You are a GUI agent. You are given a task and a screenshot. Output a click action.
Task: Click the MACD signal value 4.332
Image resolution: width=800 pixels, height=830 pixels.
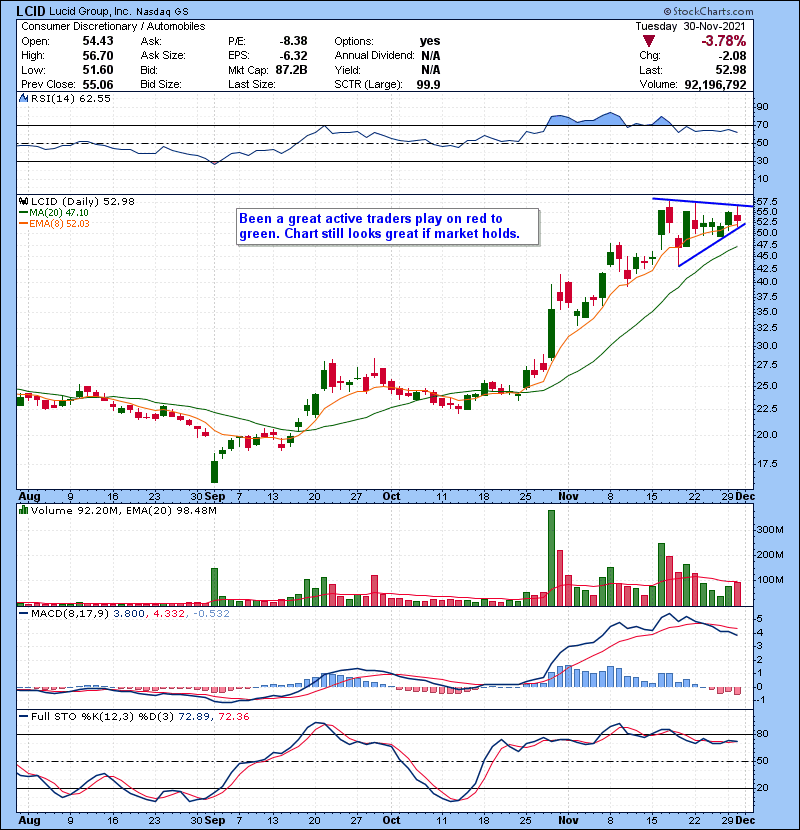169,614
